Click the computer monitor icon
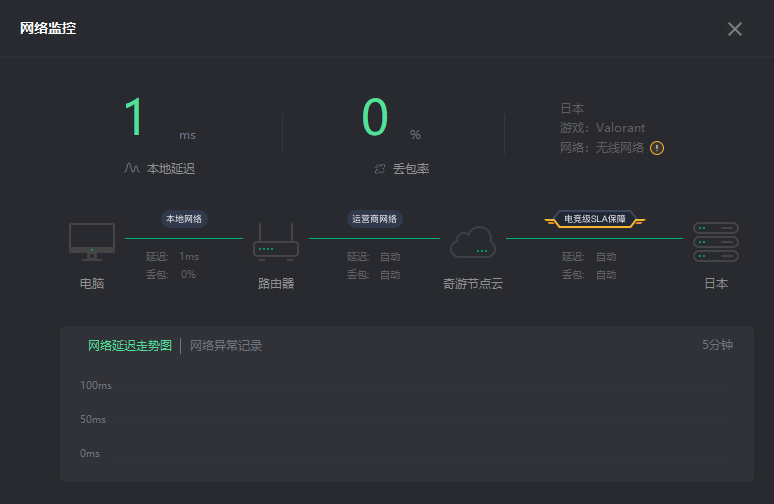Viewport: 774px width, 504px height. point(92,241)
